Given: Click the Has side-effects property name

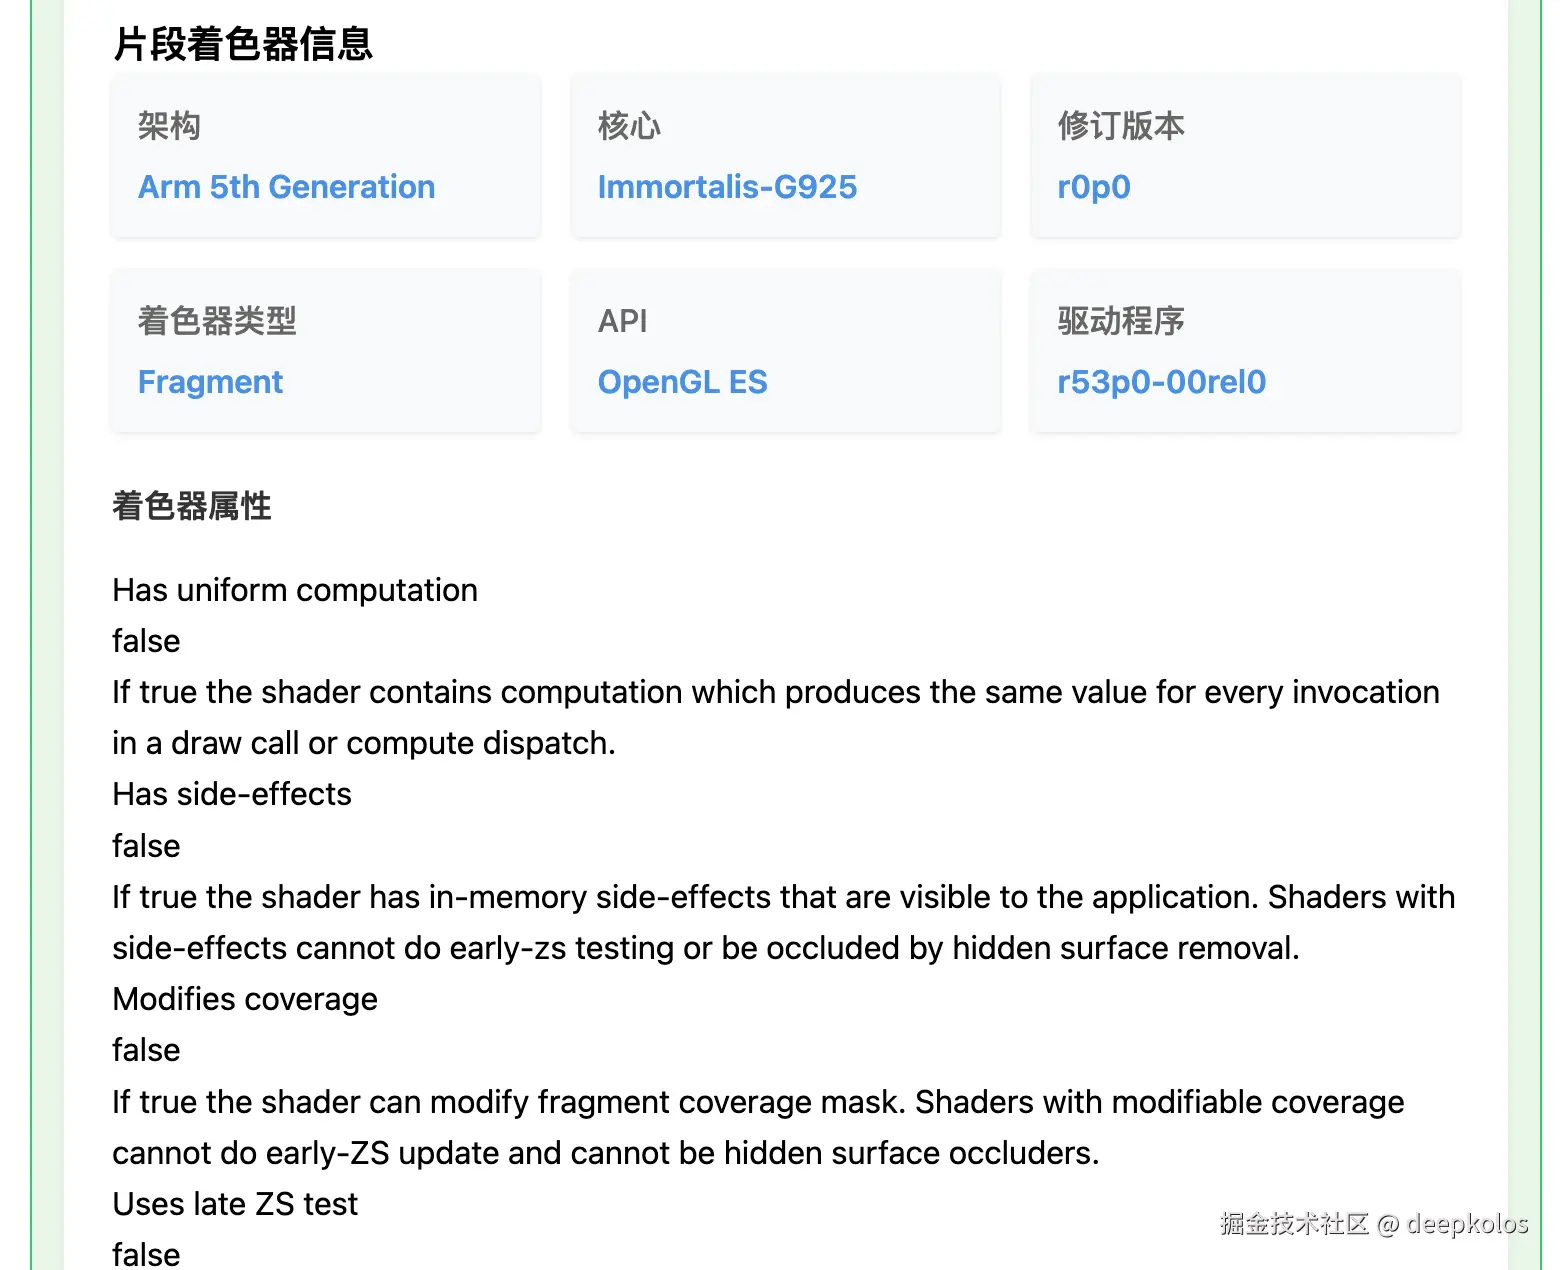Looking at the screenshot, I should (x=232, y=794).
